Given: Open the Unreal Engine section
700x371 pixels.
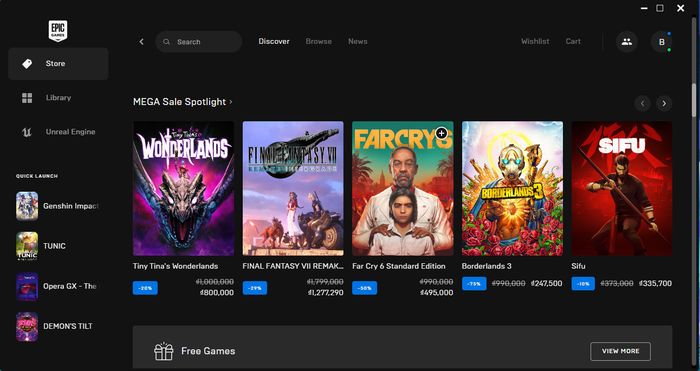Looking at the screenshot, I should pyautogui.click(x=58, y=132).
